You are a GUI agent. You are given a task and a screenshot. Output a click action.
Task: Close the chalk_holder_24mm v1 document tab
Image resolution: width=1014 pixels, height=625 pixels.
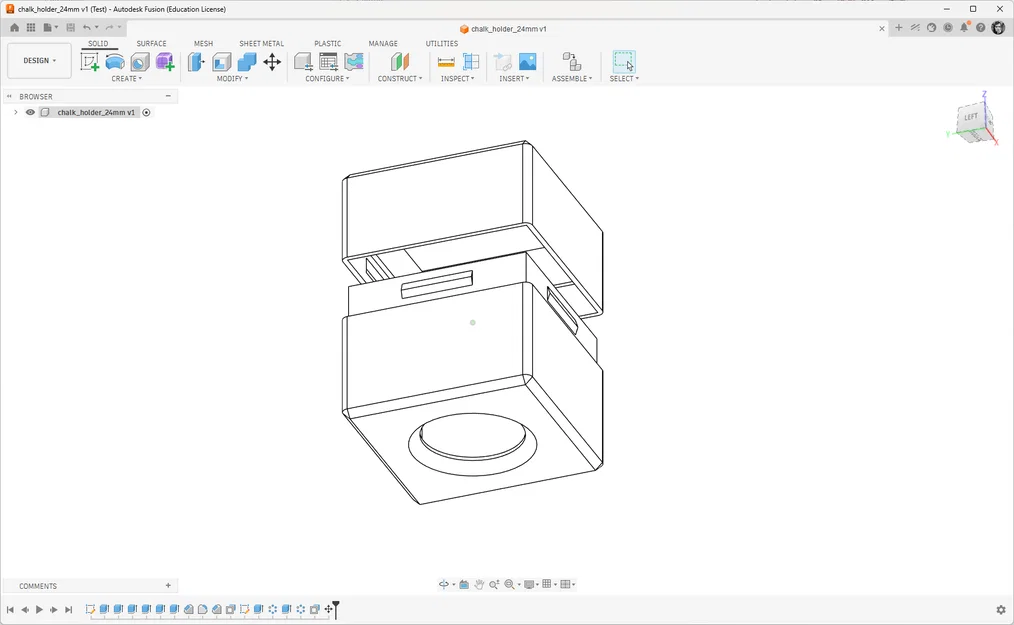coord(881,28)
